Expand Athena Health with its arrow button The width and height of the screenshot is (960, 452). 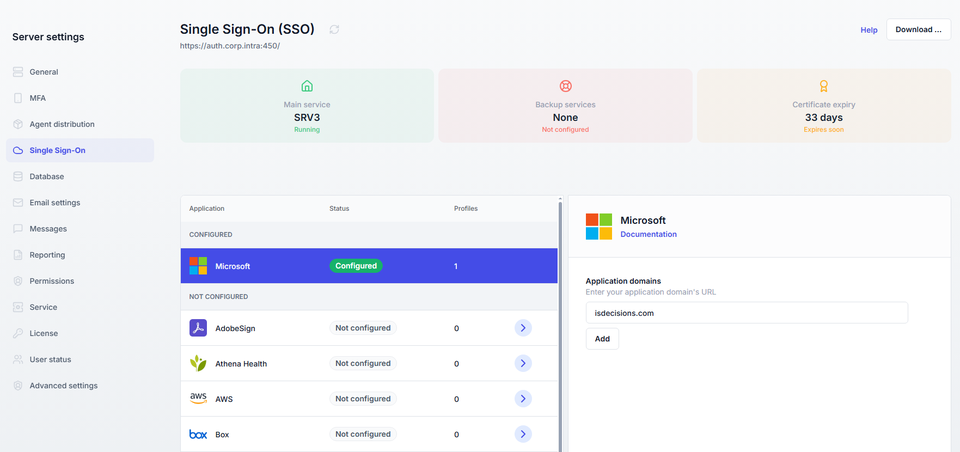(522, 363)
